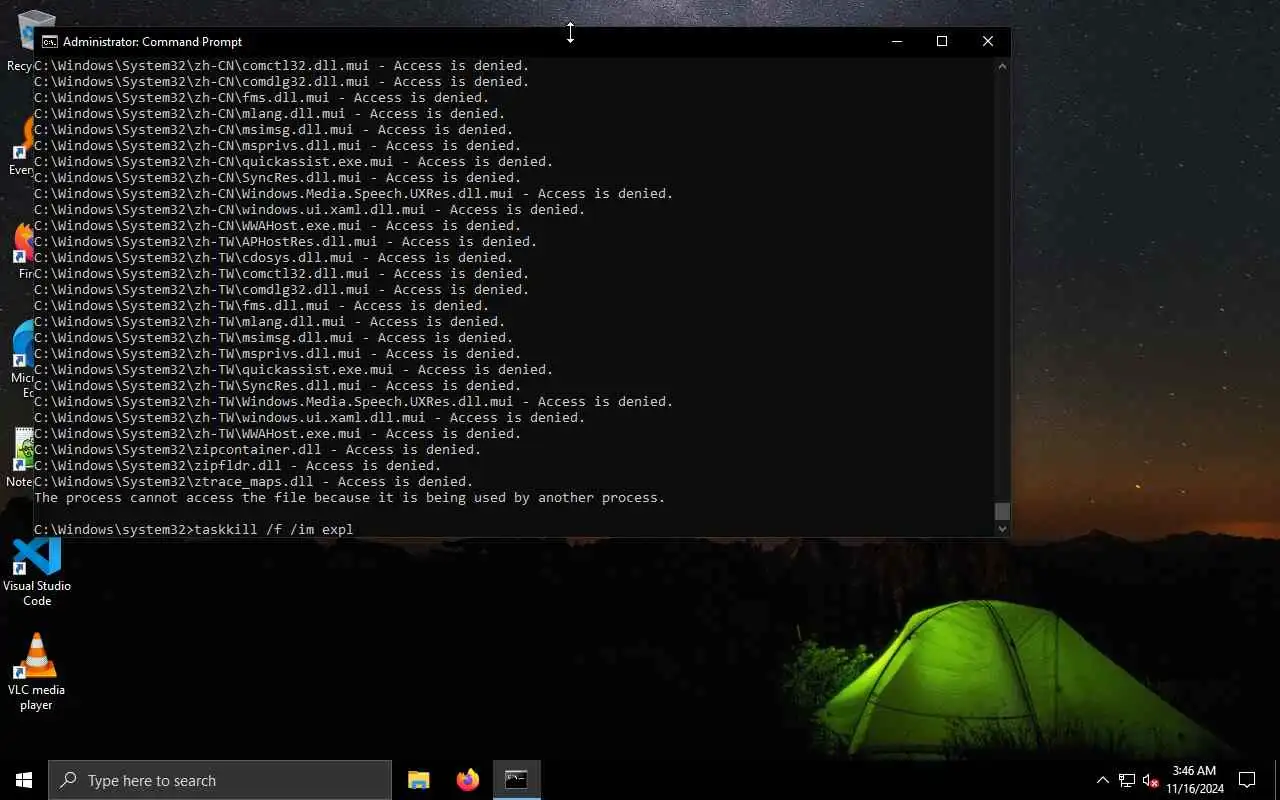The image size is (1280, 800).
Task: Click the 'process cannot access the file' message
Action: click(350, 497)
